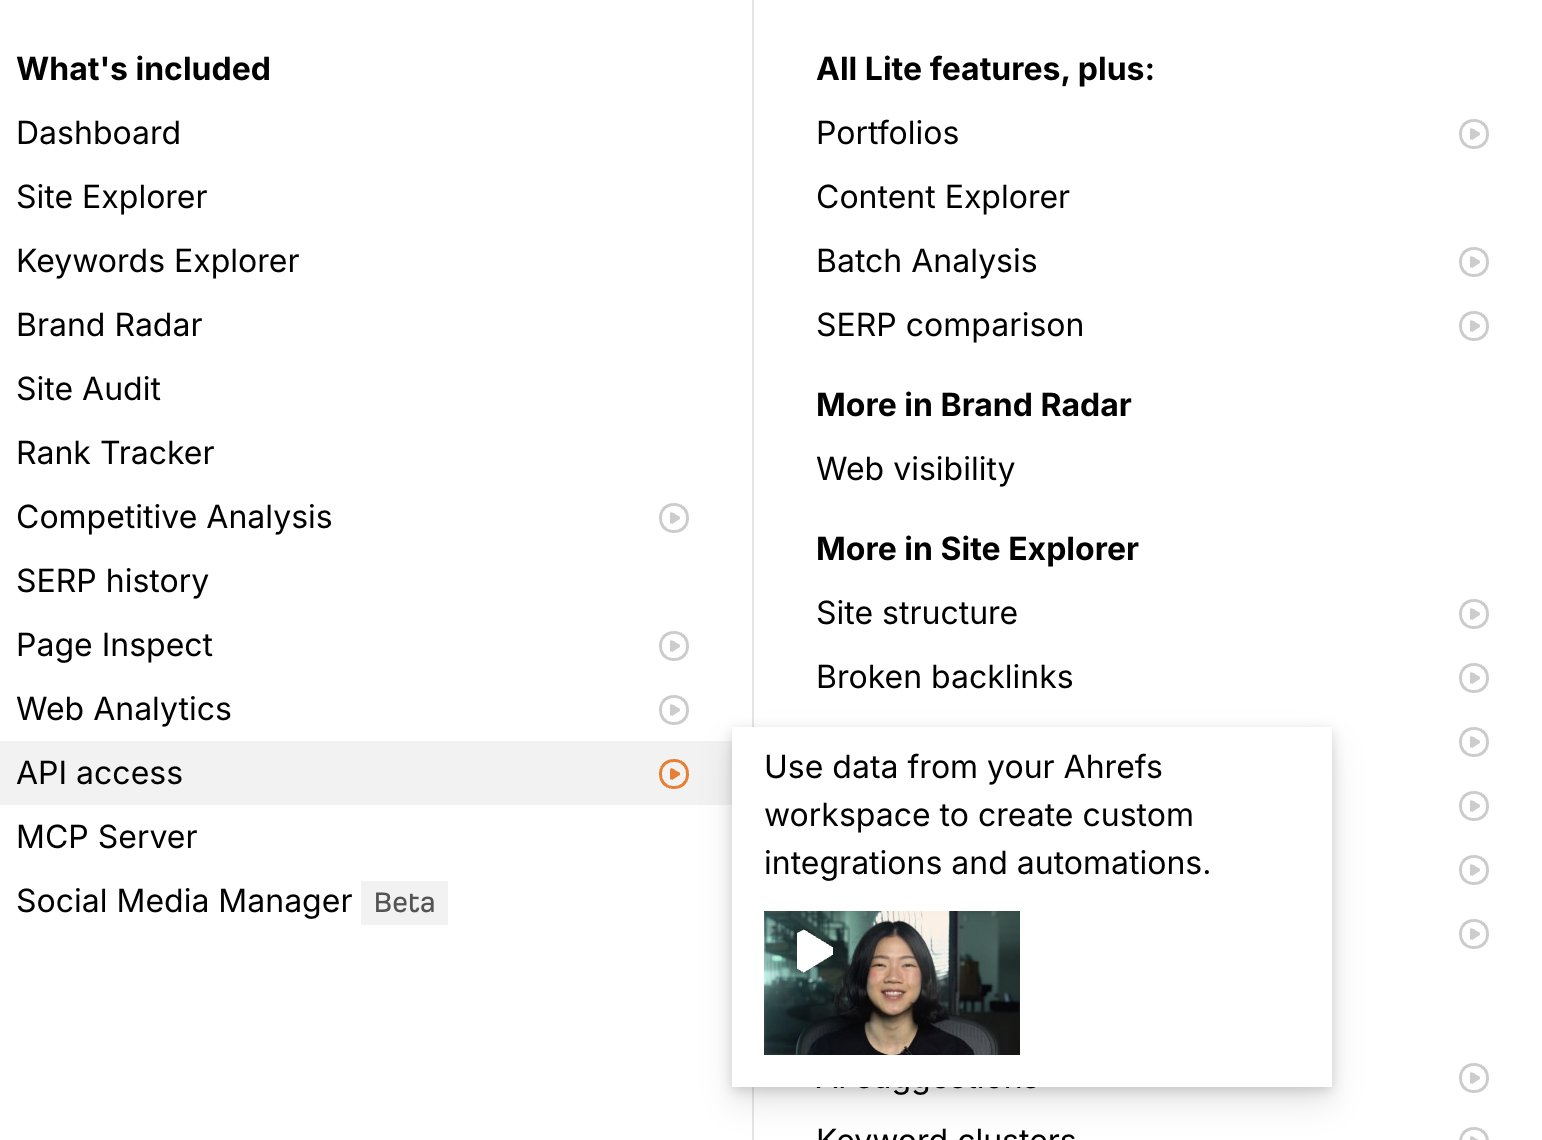Image resolution: width=1542 pixels, height=1140 pixels.
Task: Select the Rank Tracker feature
Action: coord(116,453)
